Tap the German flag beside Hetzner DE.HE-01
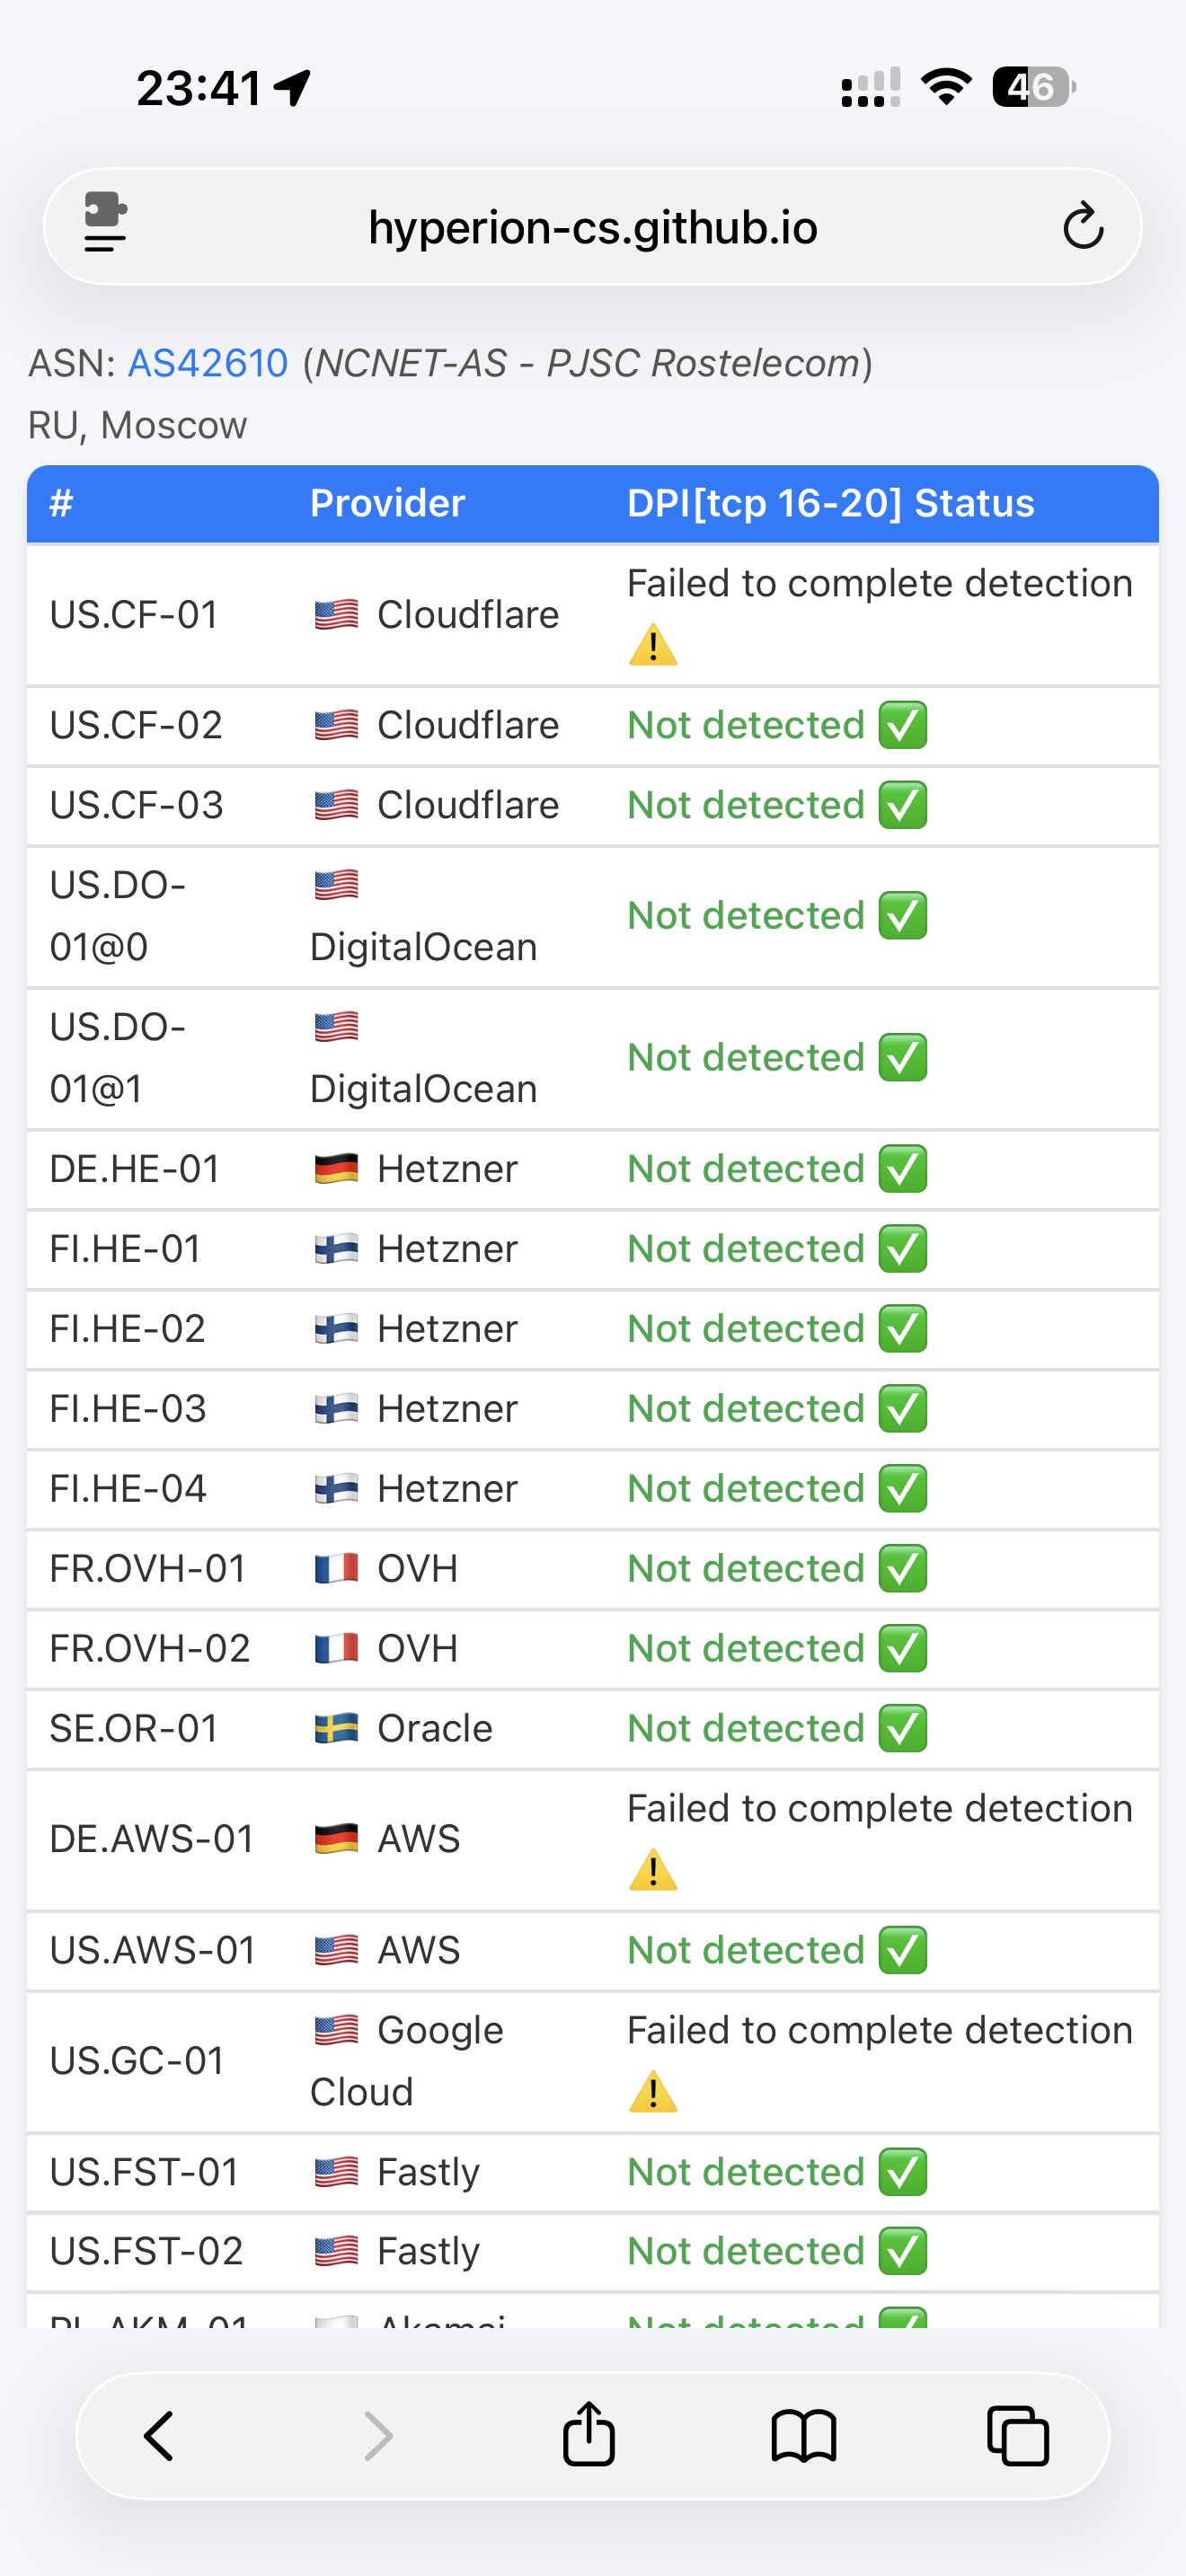Screen dimensions: 1186x2576 point(336,1168)
